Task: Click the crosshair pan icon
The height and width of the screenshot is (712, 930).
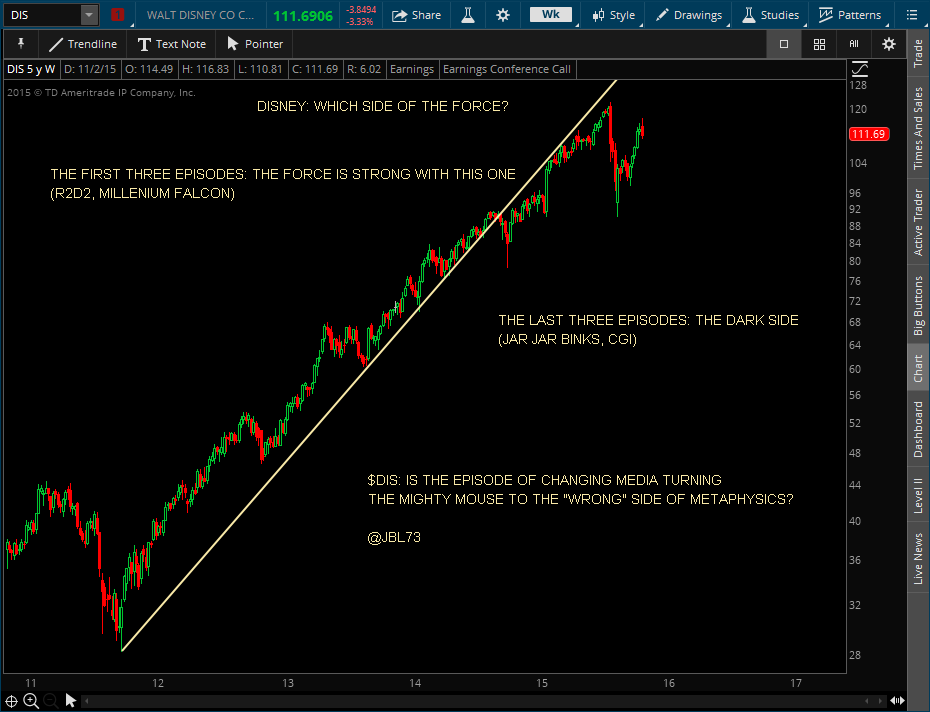Action: [11, 701]
